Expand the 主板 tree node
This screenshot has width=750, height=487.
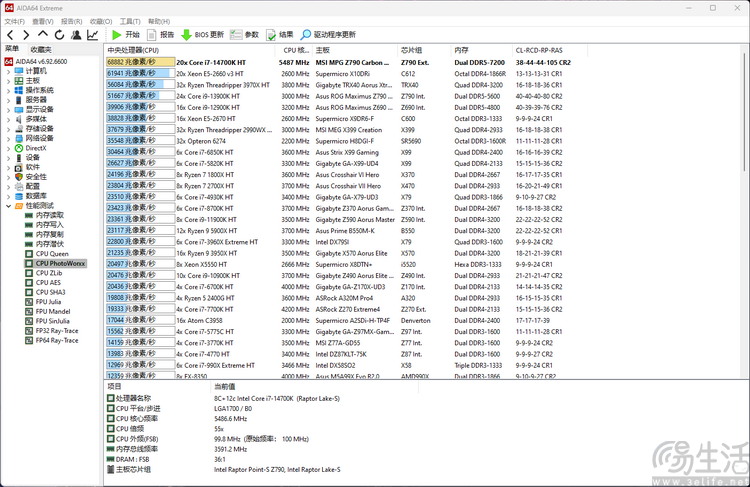pos(8,81)
